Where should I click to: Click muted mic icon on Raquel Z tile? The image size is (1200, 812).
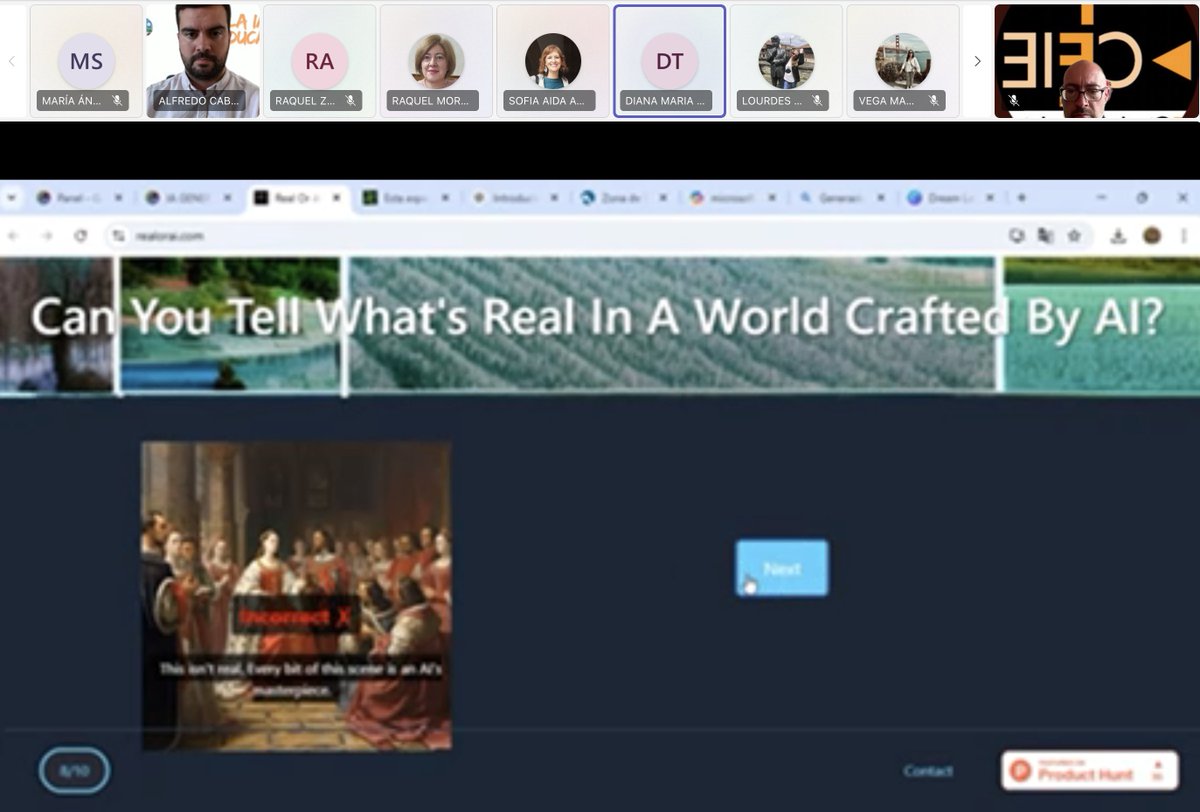coord(351,101)
